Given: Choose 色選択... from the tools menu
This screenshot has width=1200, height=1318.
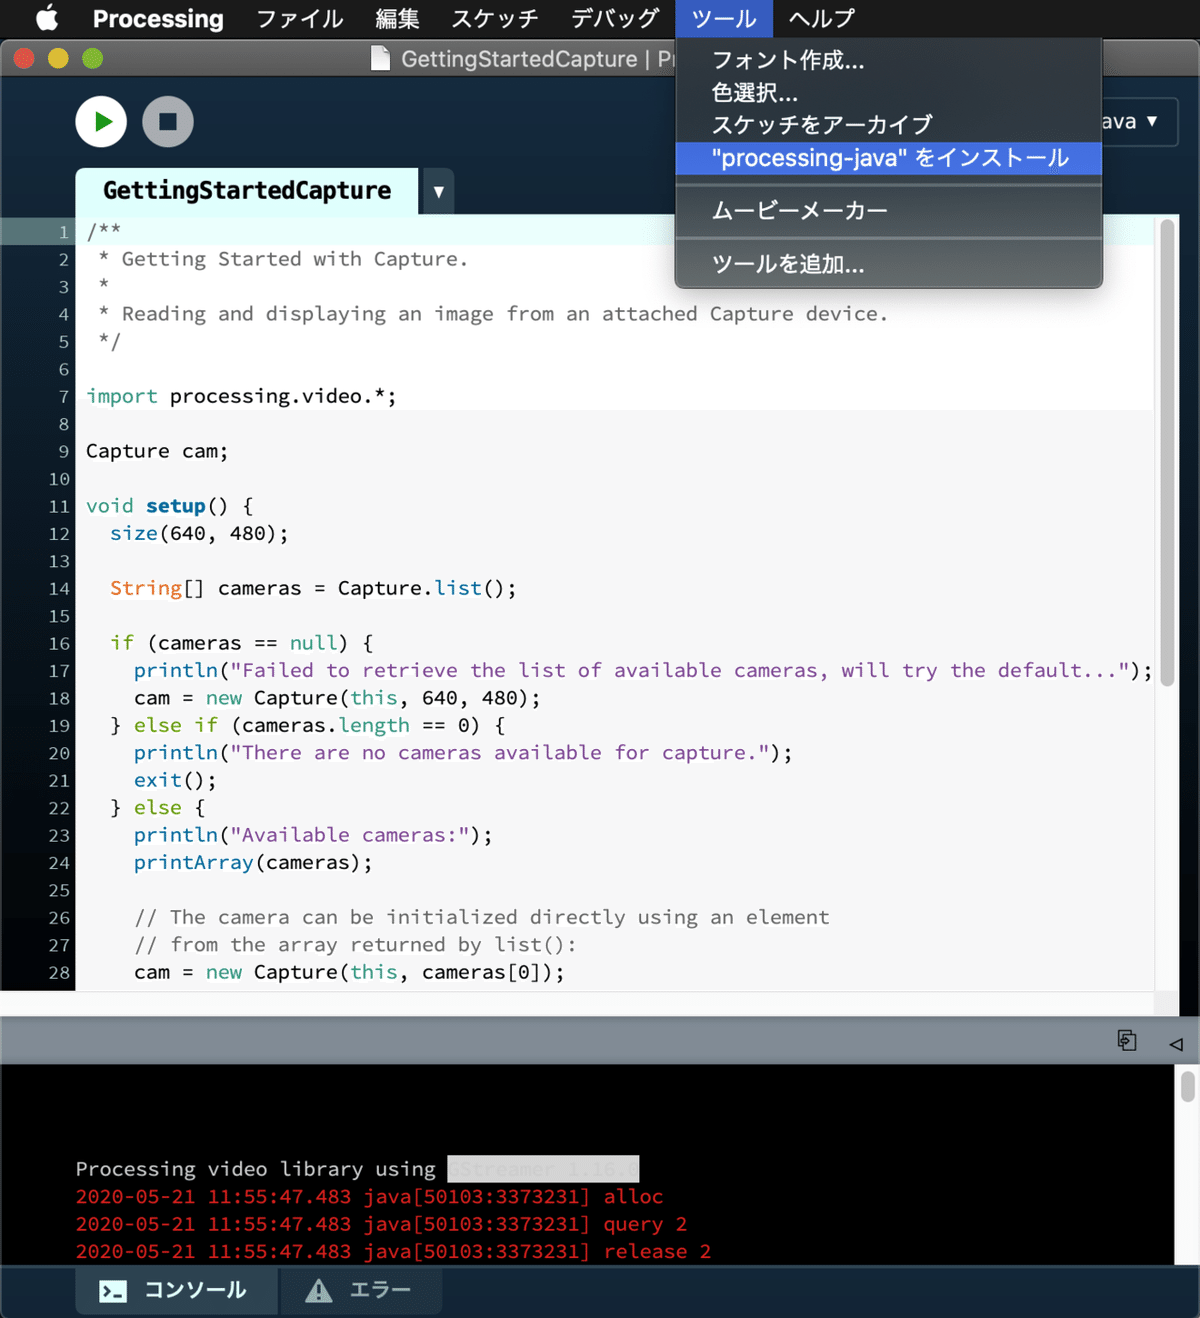Looking at the screenshot, I should pyautogui.click(x=888, y=92).
